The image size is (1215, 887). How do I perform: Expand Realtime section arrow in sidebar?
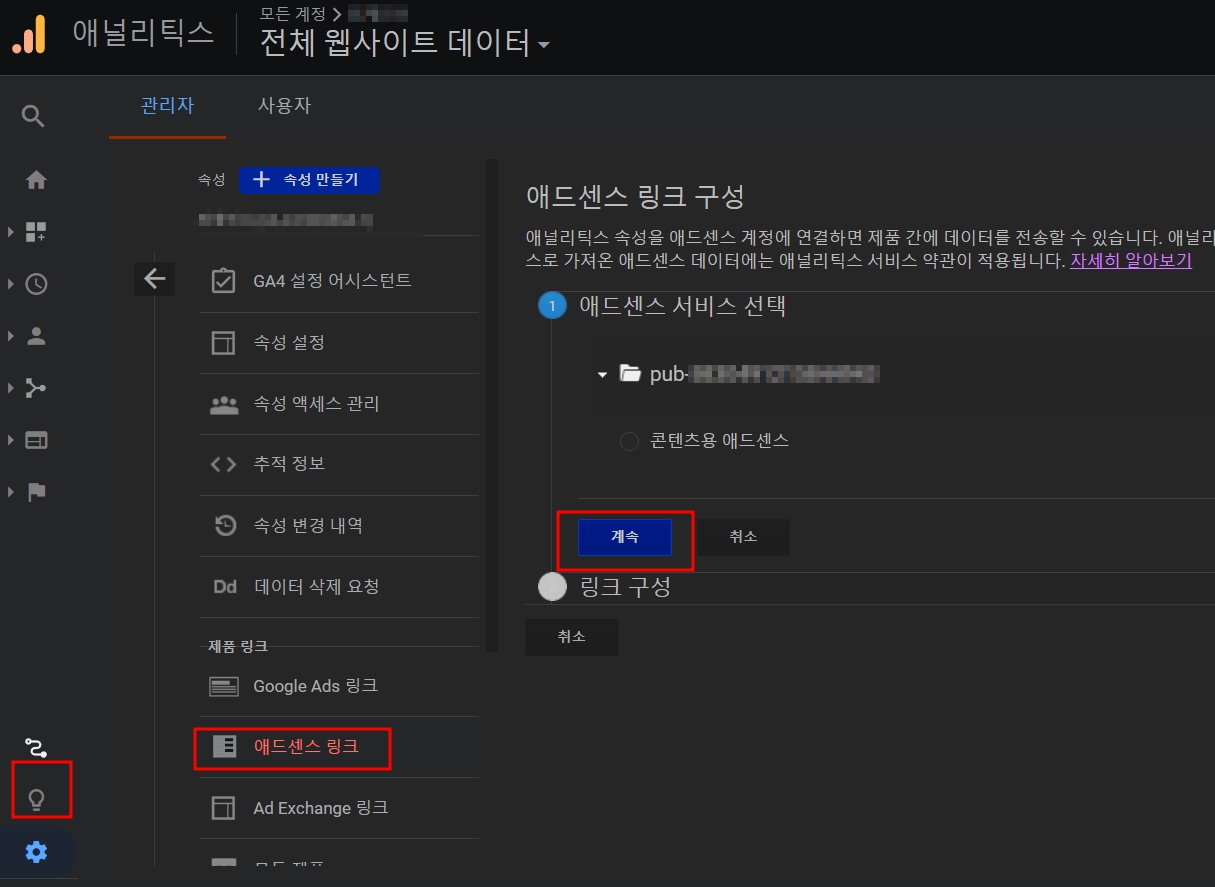(x=11, y=284)
